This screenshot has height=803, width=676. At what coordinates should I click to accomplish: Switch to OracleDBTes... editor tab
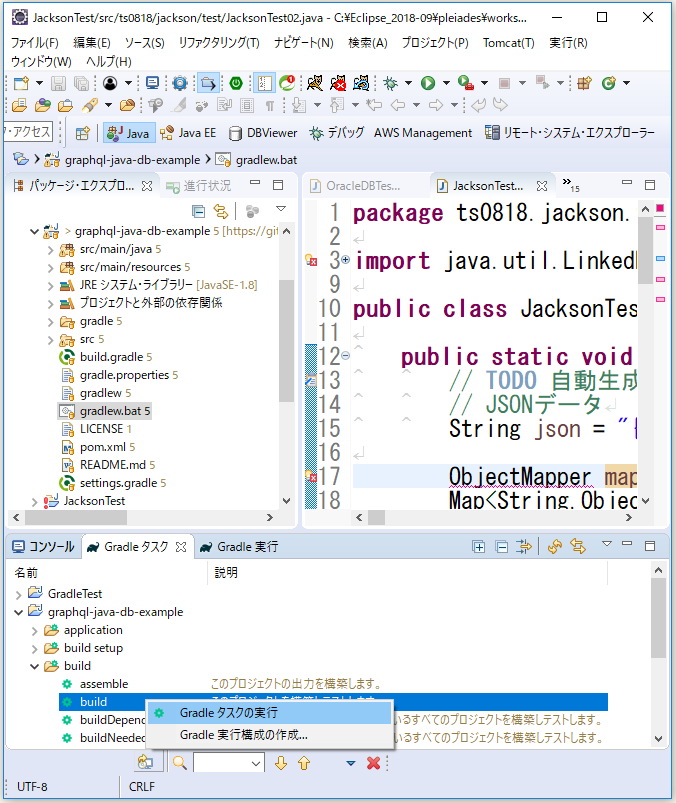(356, 186)
